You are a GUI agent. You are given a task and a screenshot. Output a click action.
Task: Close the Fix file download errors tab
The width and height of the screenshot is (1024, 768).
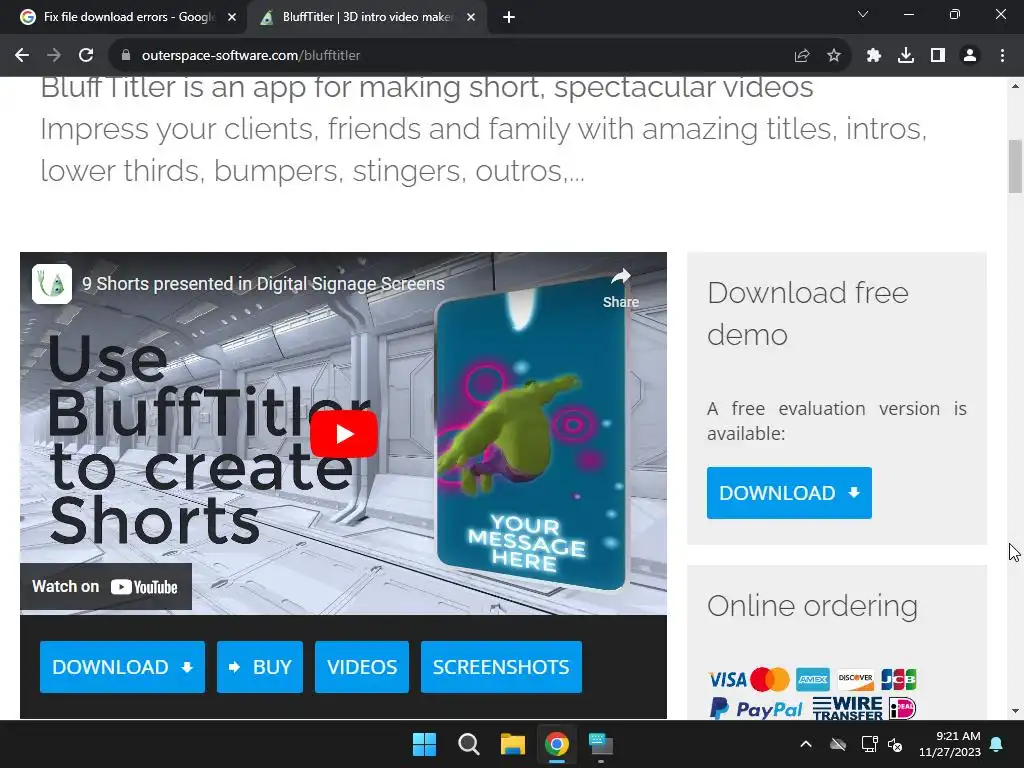coord(232,18)
